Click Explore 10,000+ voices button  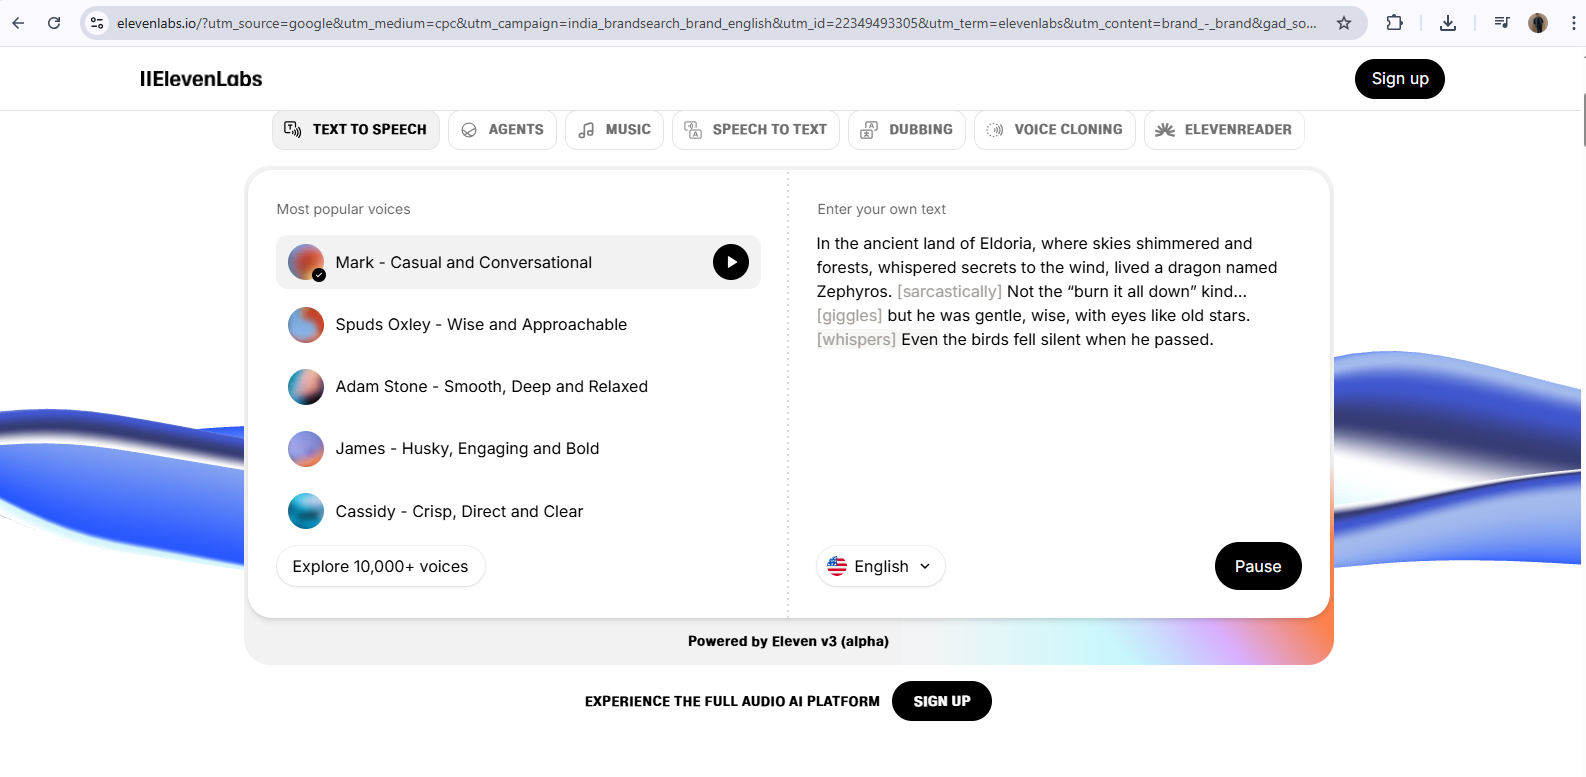(x=380, y=566)
